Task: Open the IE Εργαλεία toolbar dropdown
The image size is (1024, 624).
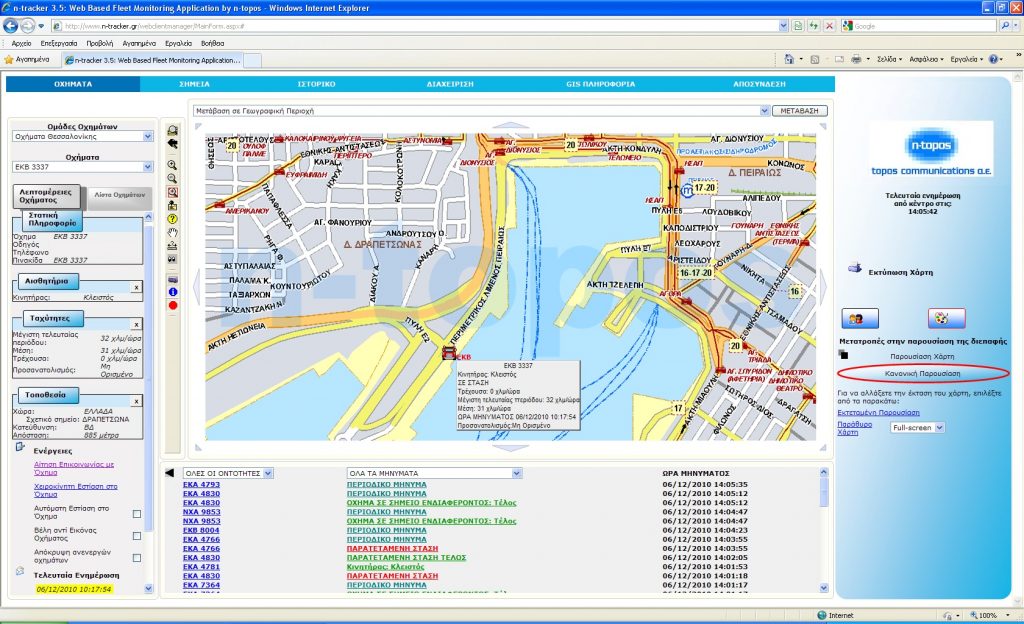Action: coord(967,59)
